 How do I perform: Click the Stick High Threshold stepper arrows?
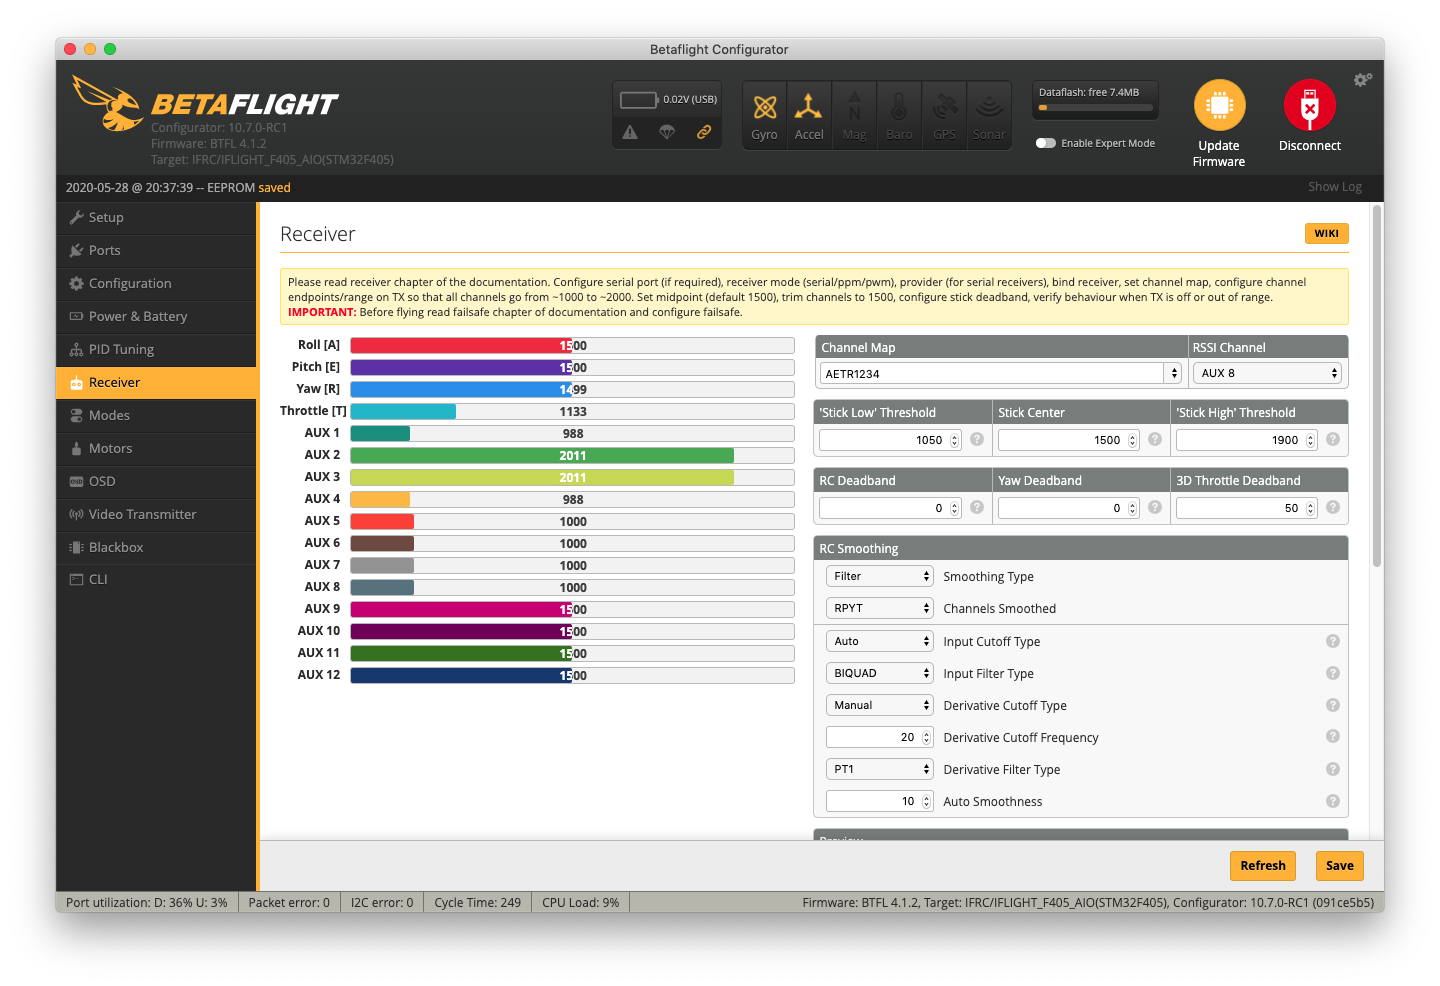point(1311,440)
